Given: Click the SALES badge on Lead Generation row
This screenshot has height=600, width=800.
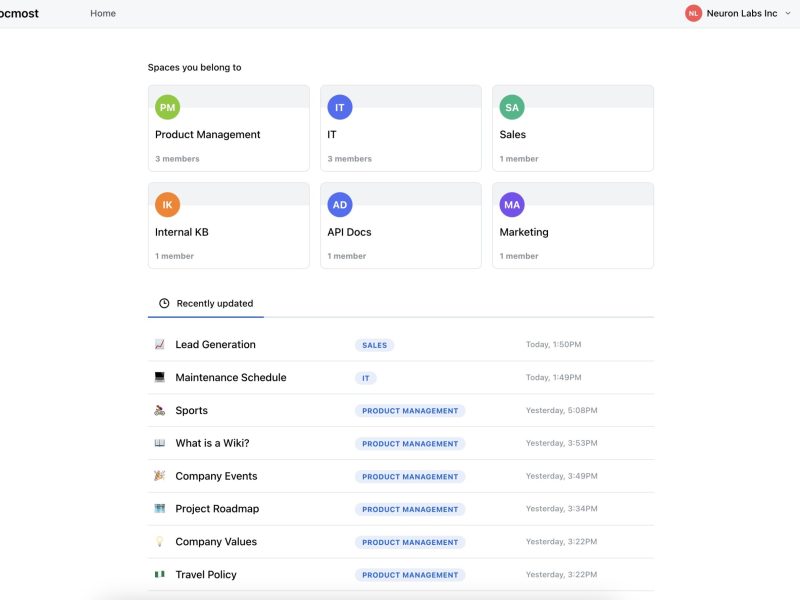Looking at the screenshot, I should click(375, 344).
